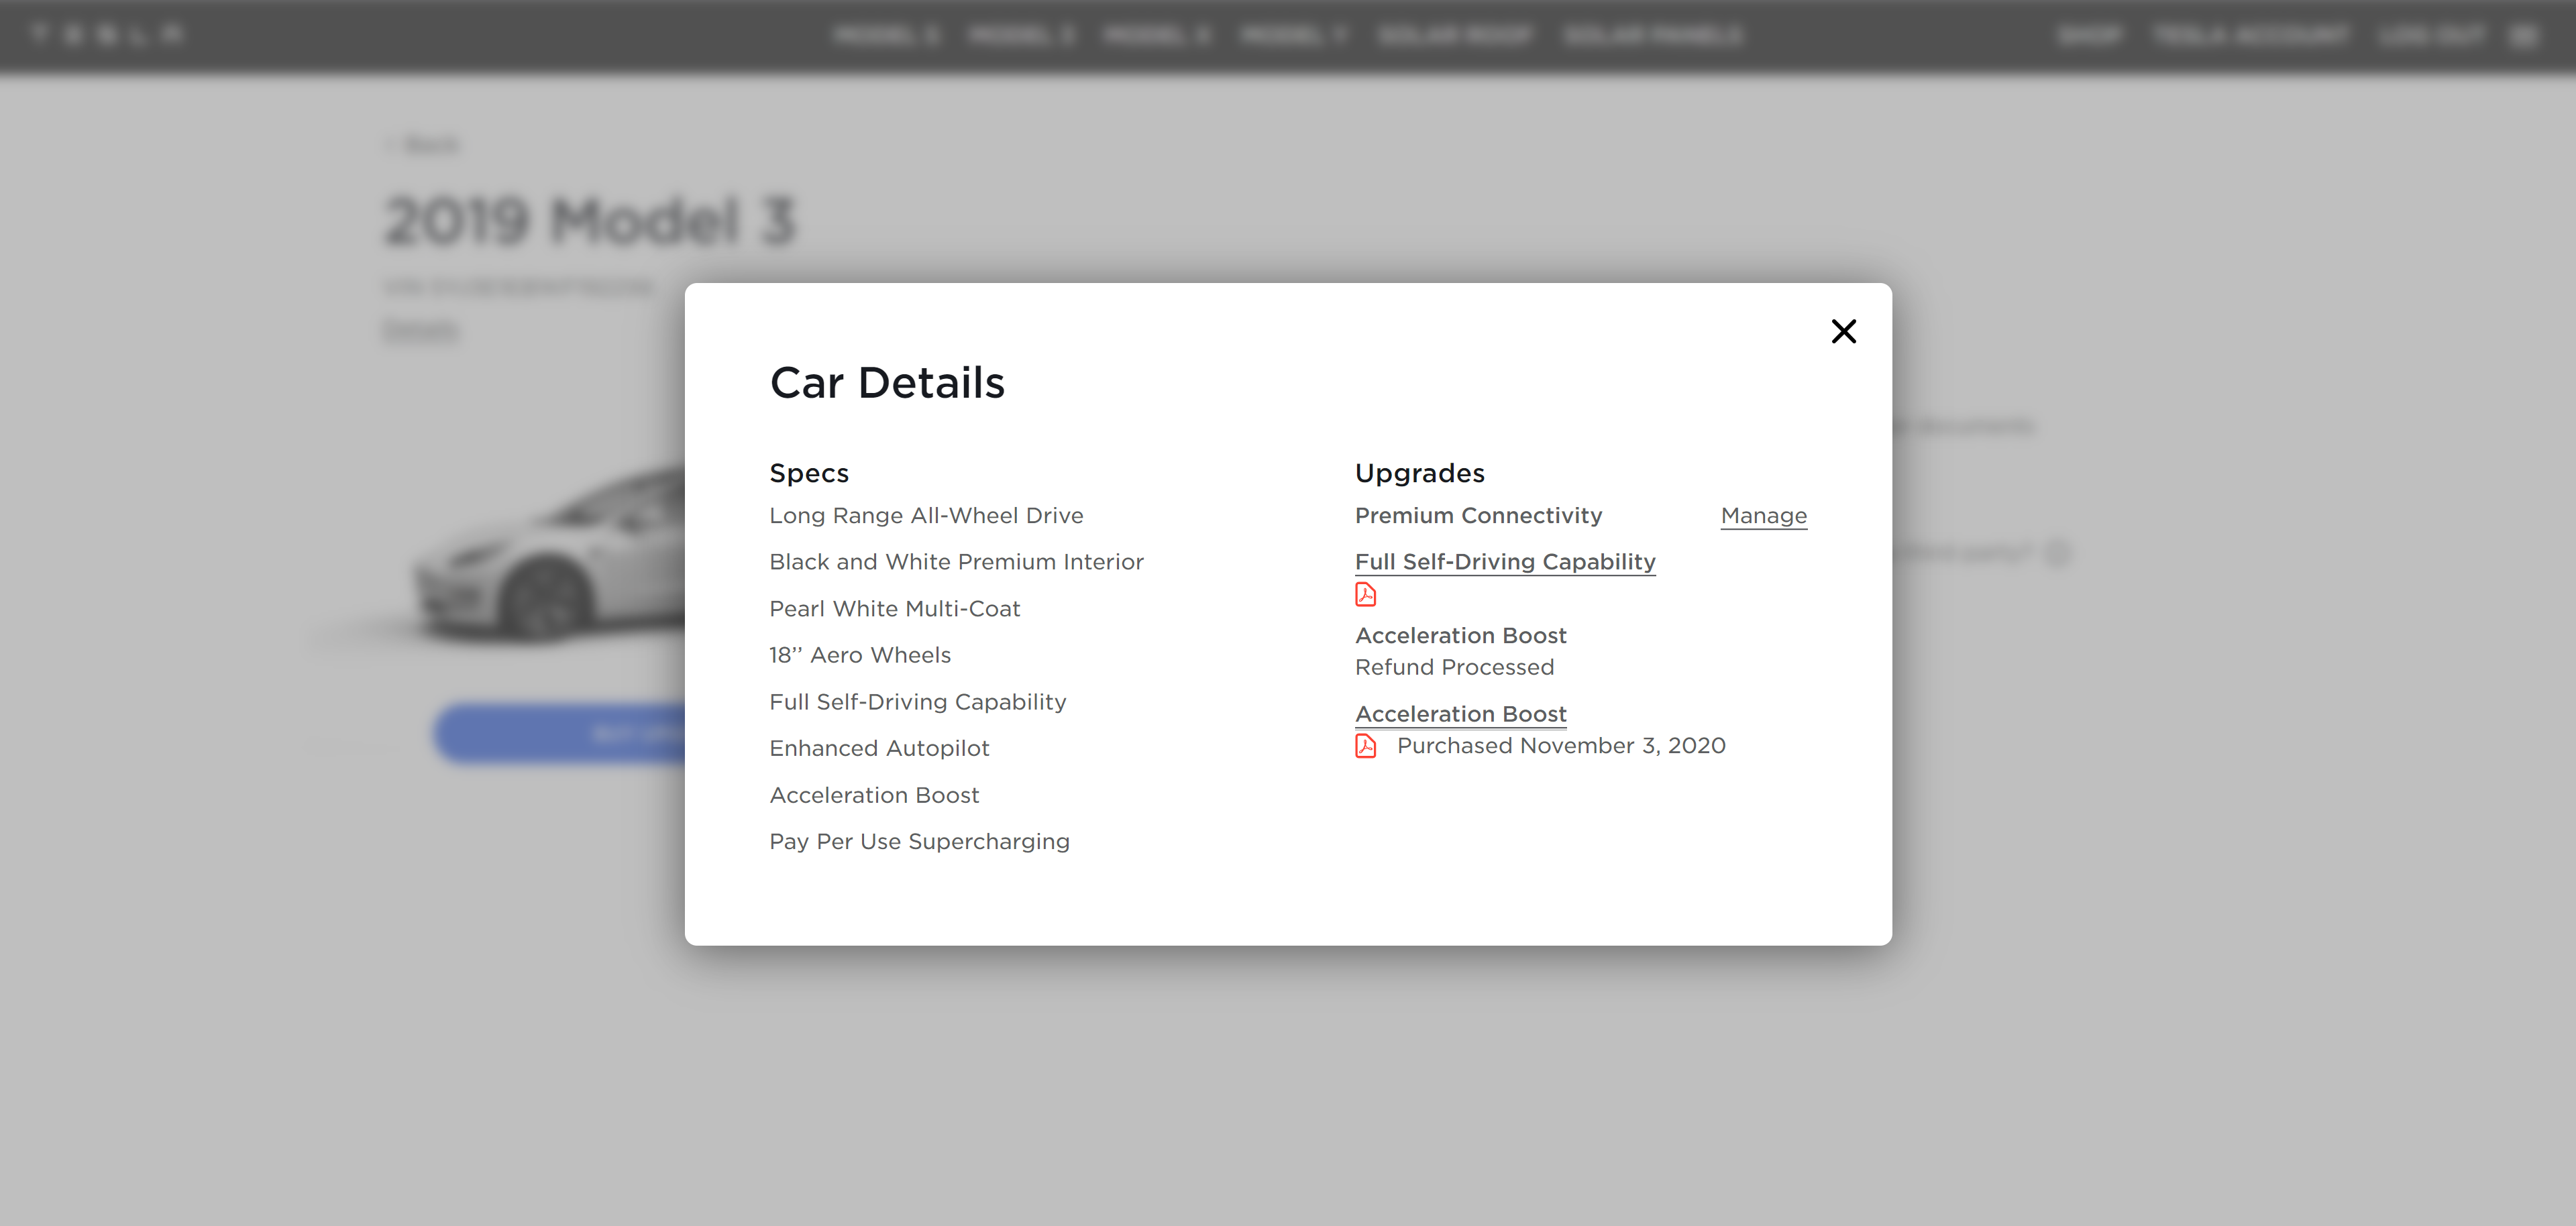This screenshot has width=2576, height=1226.
Task: Open Solar Roof from the top navigation
Action: point(1455,36)
